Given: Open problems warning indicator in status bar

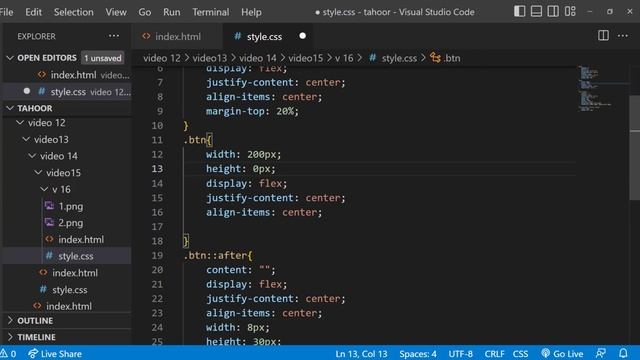Looking at the screenshot, I should coord(8,353).
